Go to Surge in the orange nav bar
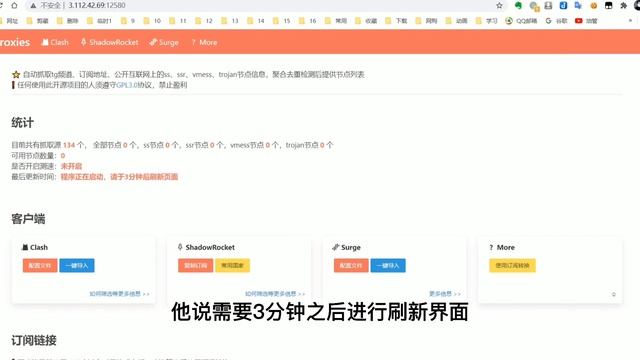Screen dimensions: 640x360 tap(164, 42)
